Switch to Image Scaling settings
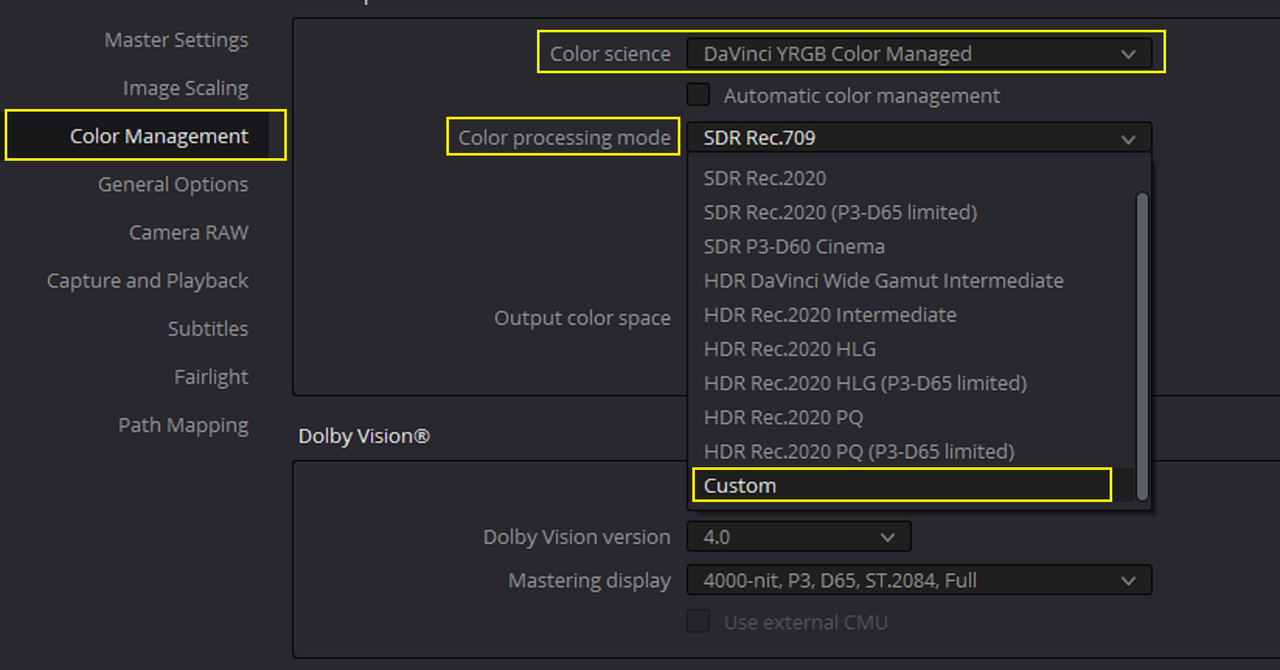Image resolution: width=1280 pixels, height=670 pixels. click(185, 88)
